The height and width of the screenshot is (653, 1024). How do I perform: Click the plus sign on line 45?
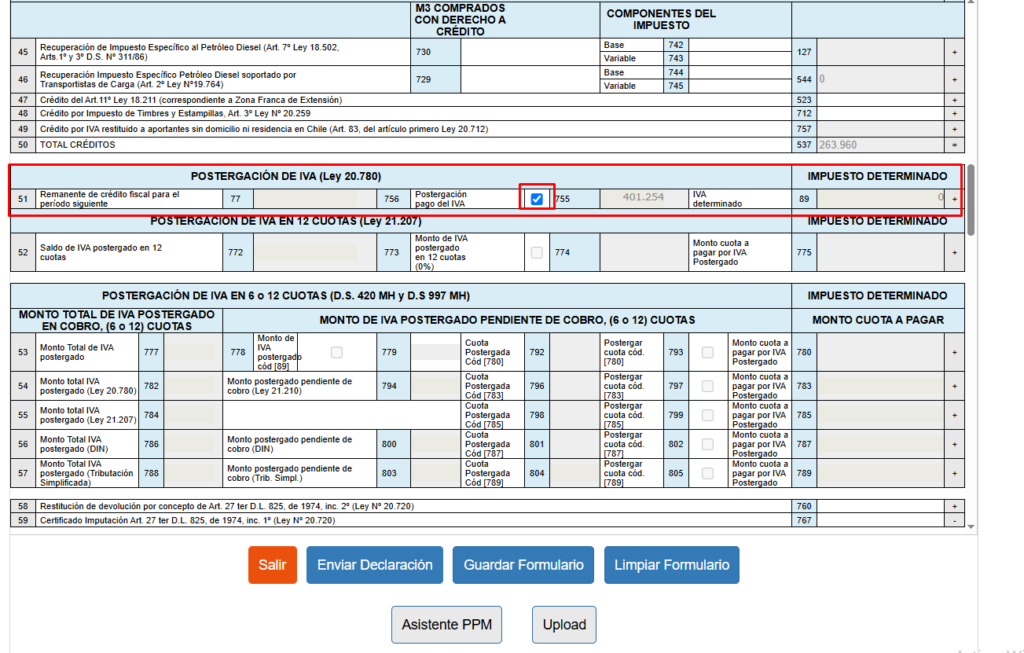pyautogui.click(x=954, y=52)
